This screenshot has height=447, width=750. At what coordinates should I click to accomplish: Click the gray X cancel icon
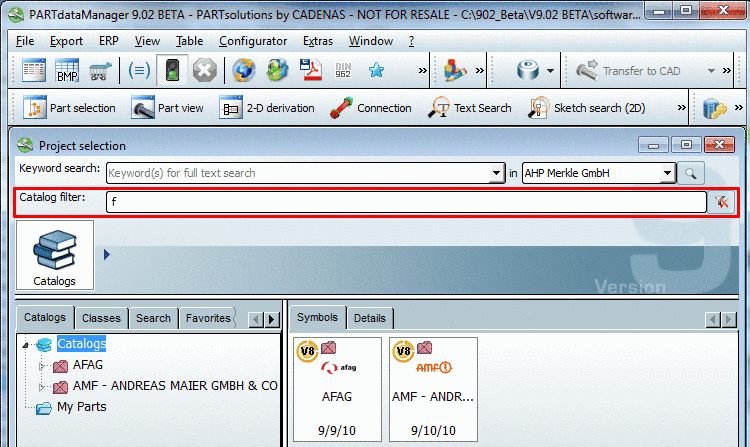click(x=205, y=71)
